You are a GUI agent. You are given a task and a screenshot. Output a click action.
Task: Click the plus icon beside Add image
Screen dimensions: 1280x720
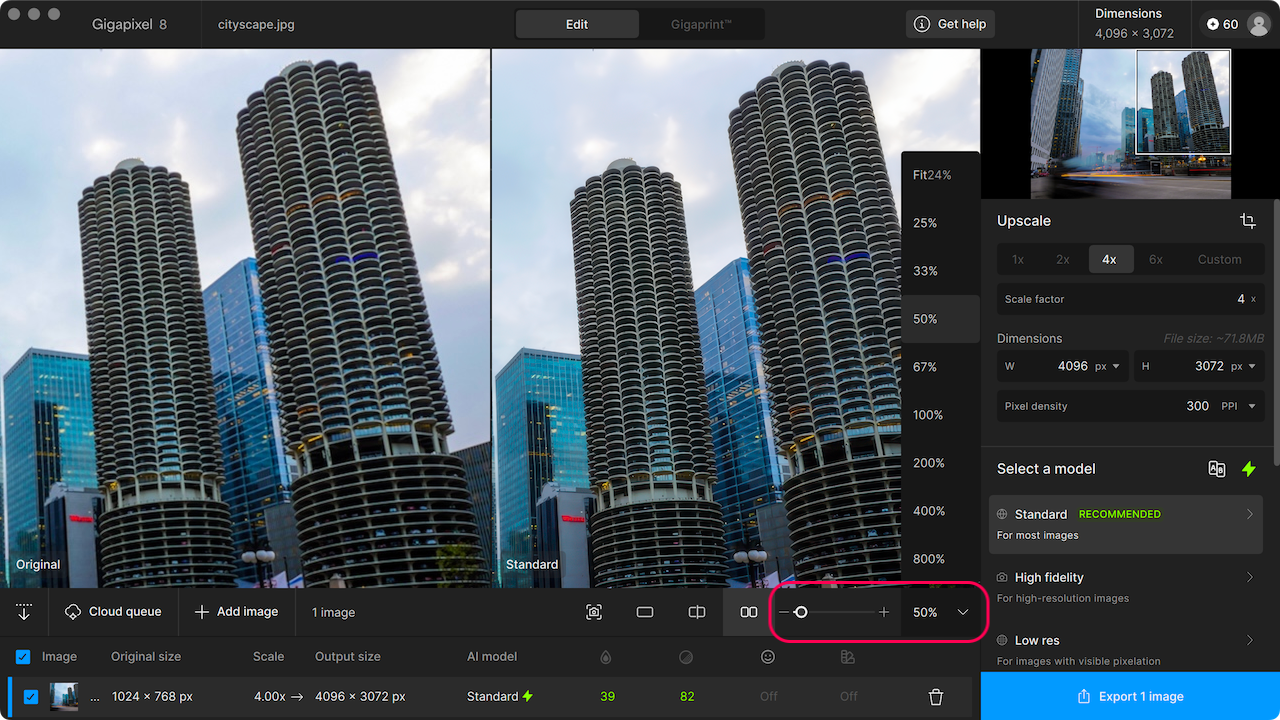(202, 612)
